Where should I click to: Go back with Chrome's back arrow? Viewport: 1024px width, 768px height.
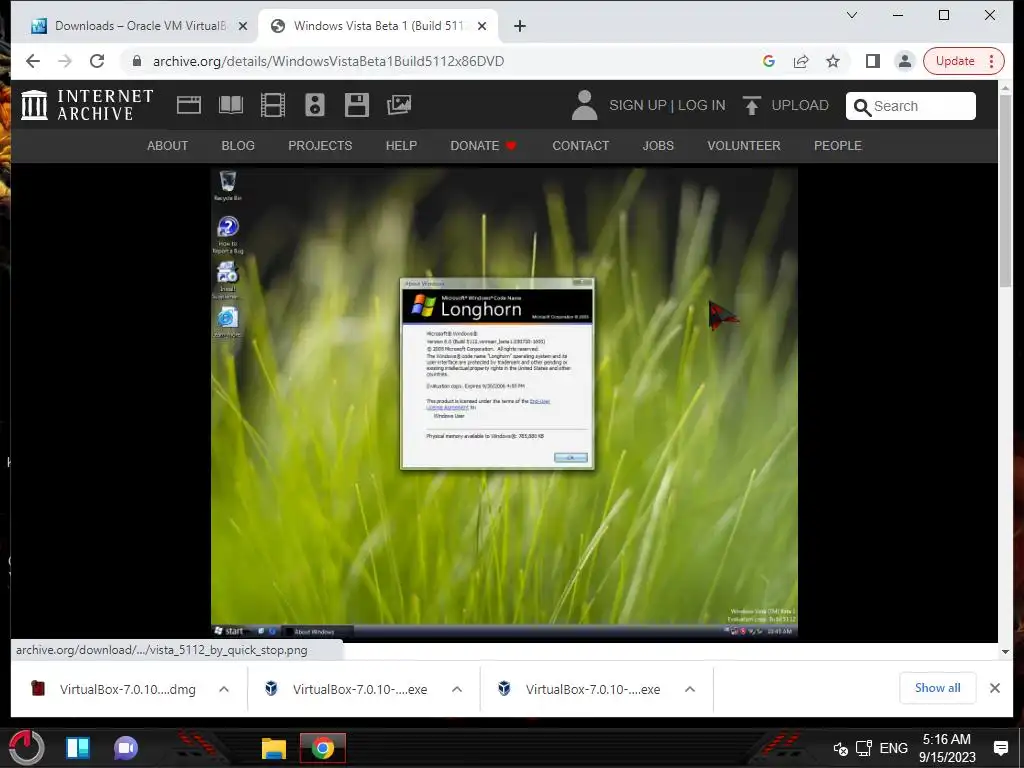click(33, 61)
